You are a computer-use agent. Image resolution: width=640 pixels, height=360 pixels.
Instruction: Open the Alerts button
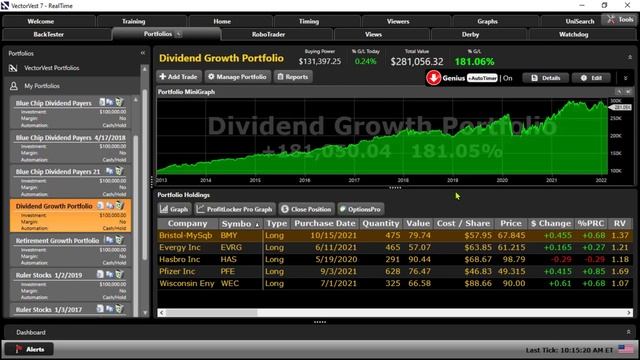tap(29, 349)
